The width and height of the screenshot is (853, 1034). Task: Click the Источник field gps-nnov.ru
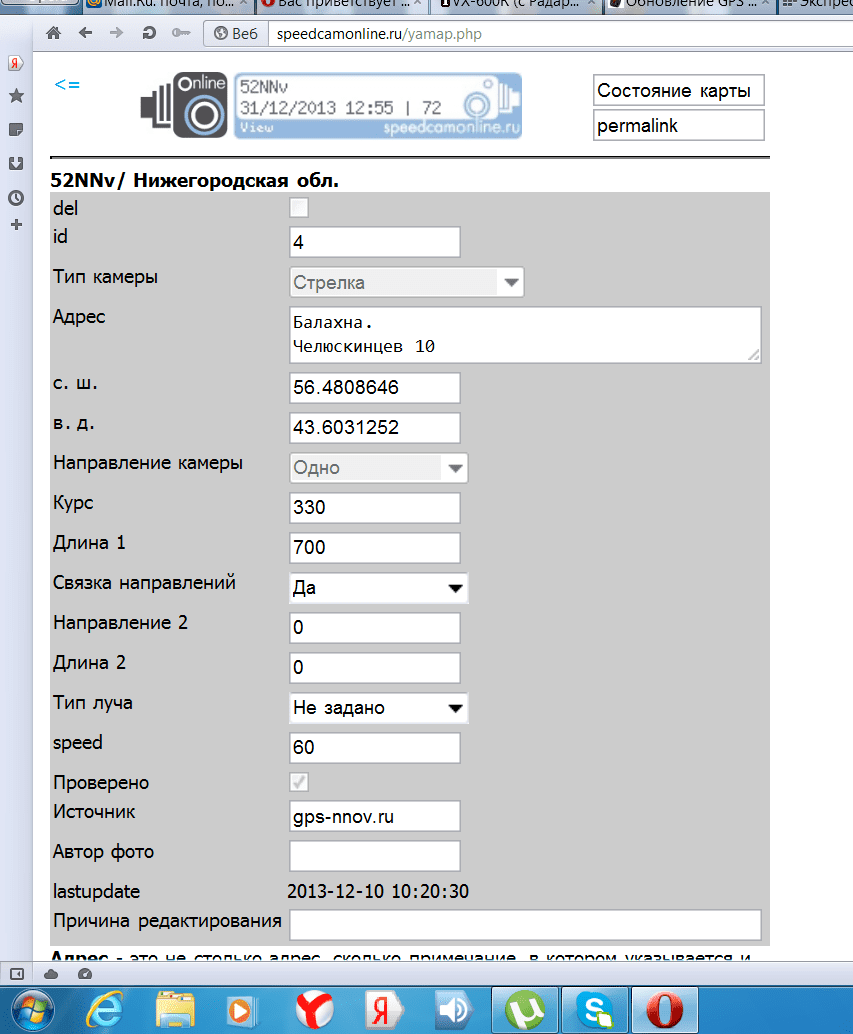pos(374,816)
